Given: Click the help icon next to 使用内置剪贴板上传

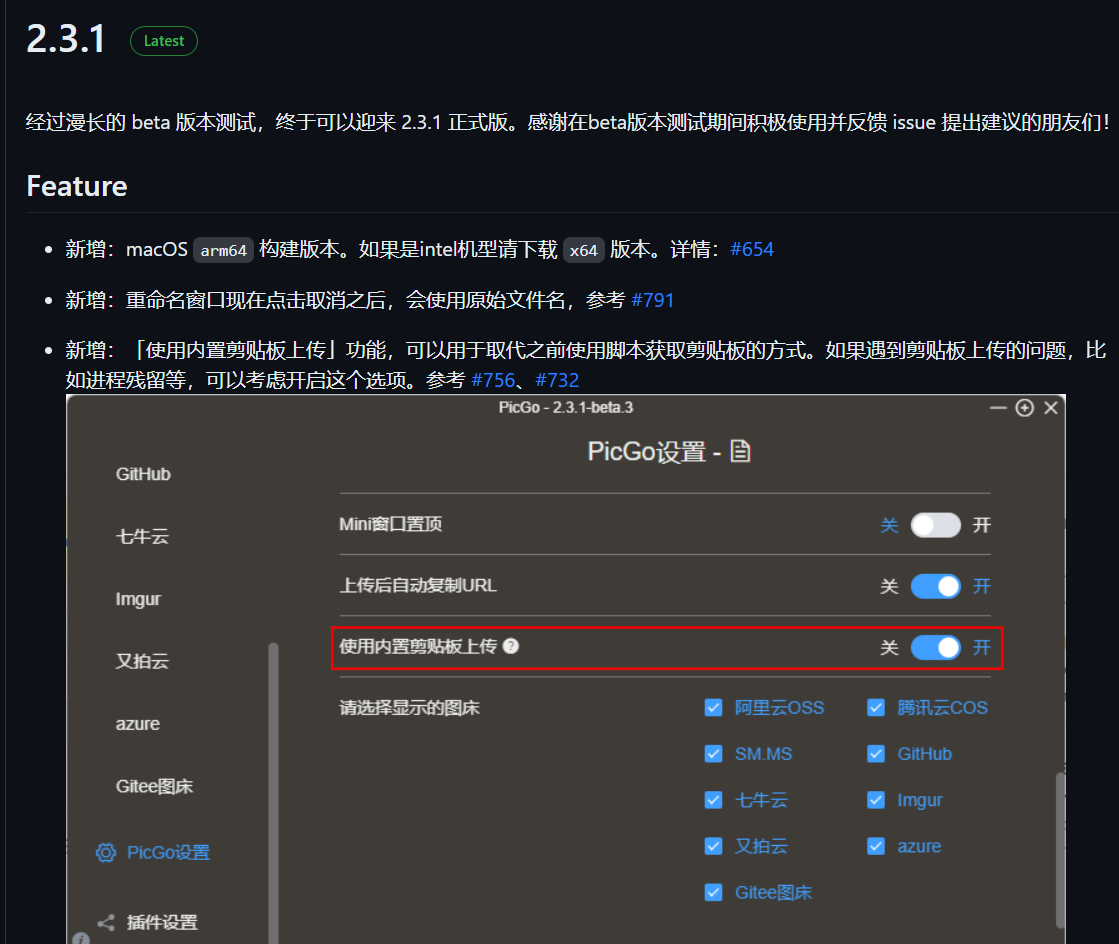Looking at the screenshot, I should (510, 646).
